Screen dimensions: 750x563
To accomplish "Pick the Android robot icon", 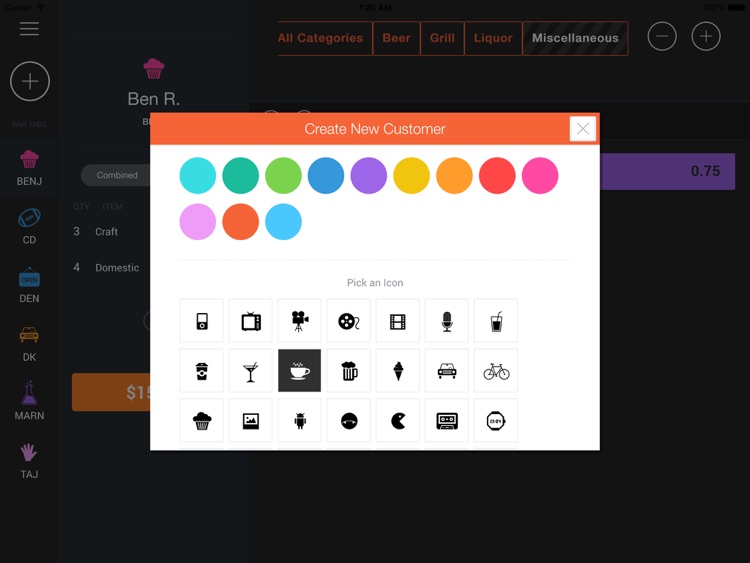I will click(x=299, y=420).
